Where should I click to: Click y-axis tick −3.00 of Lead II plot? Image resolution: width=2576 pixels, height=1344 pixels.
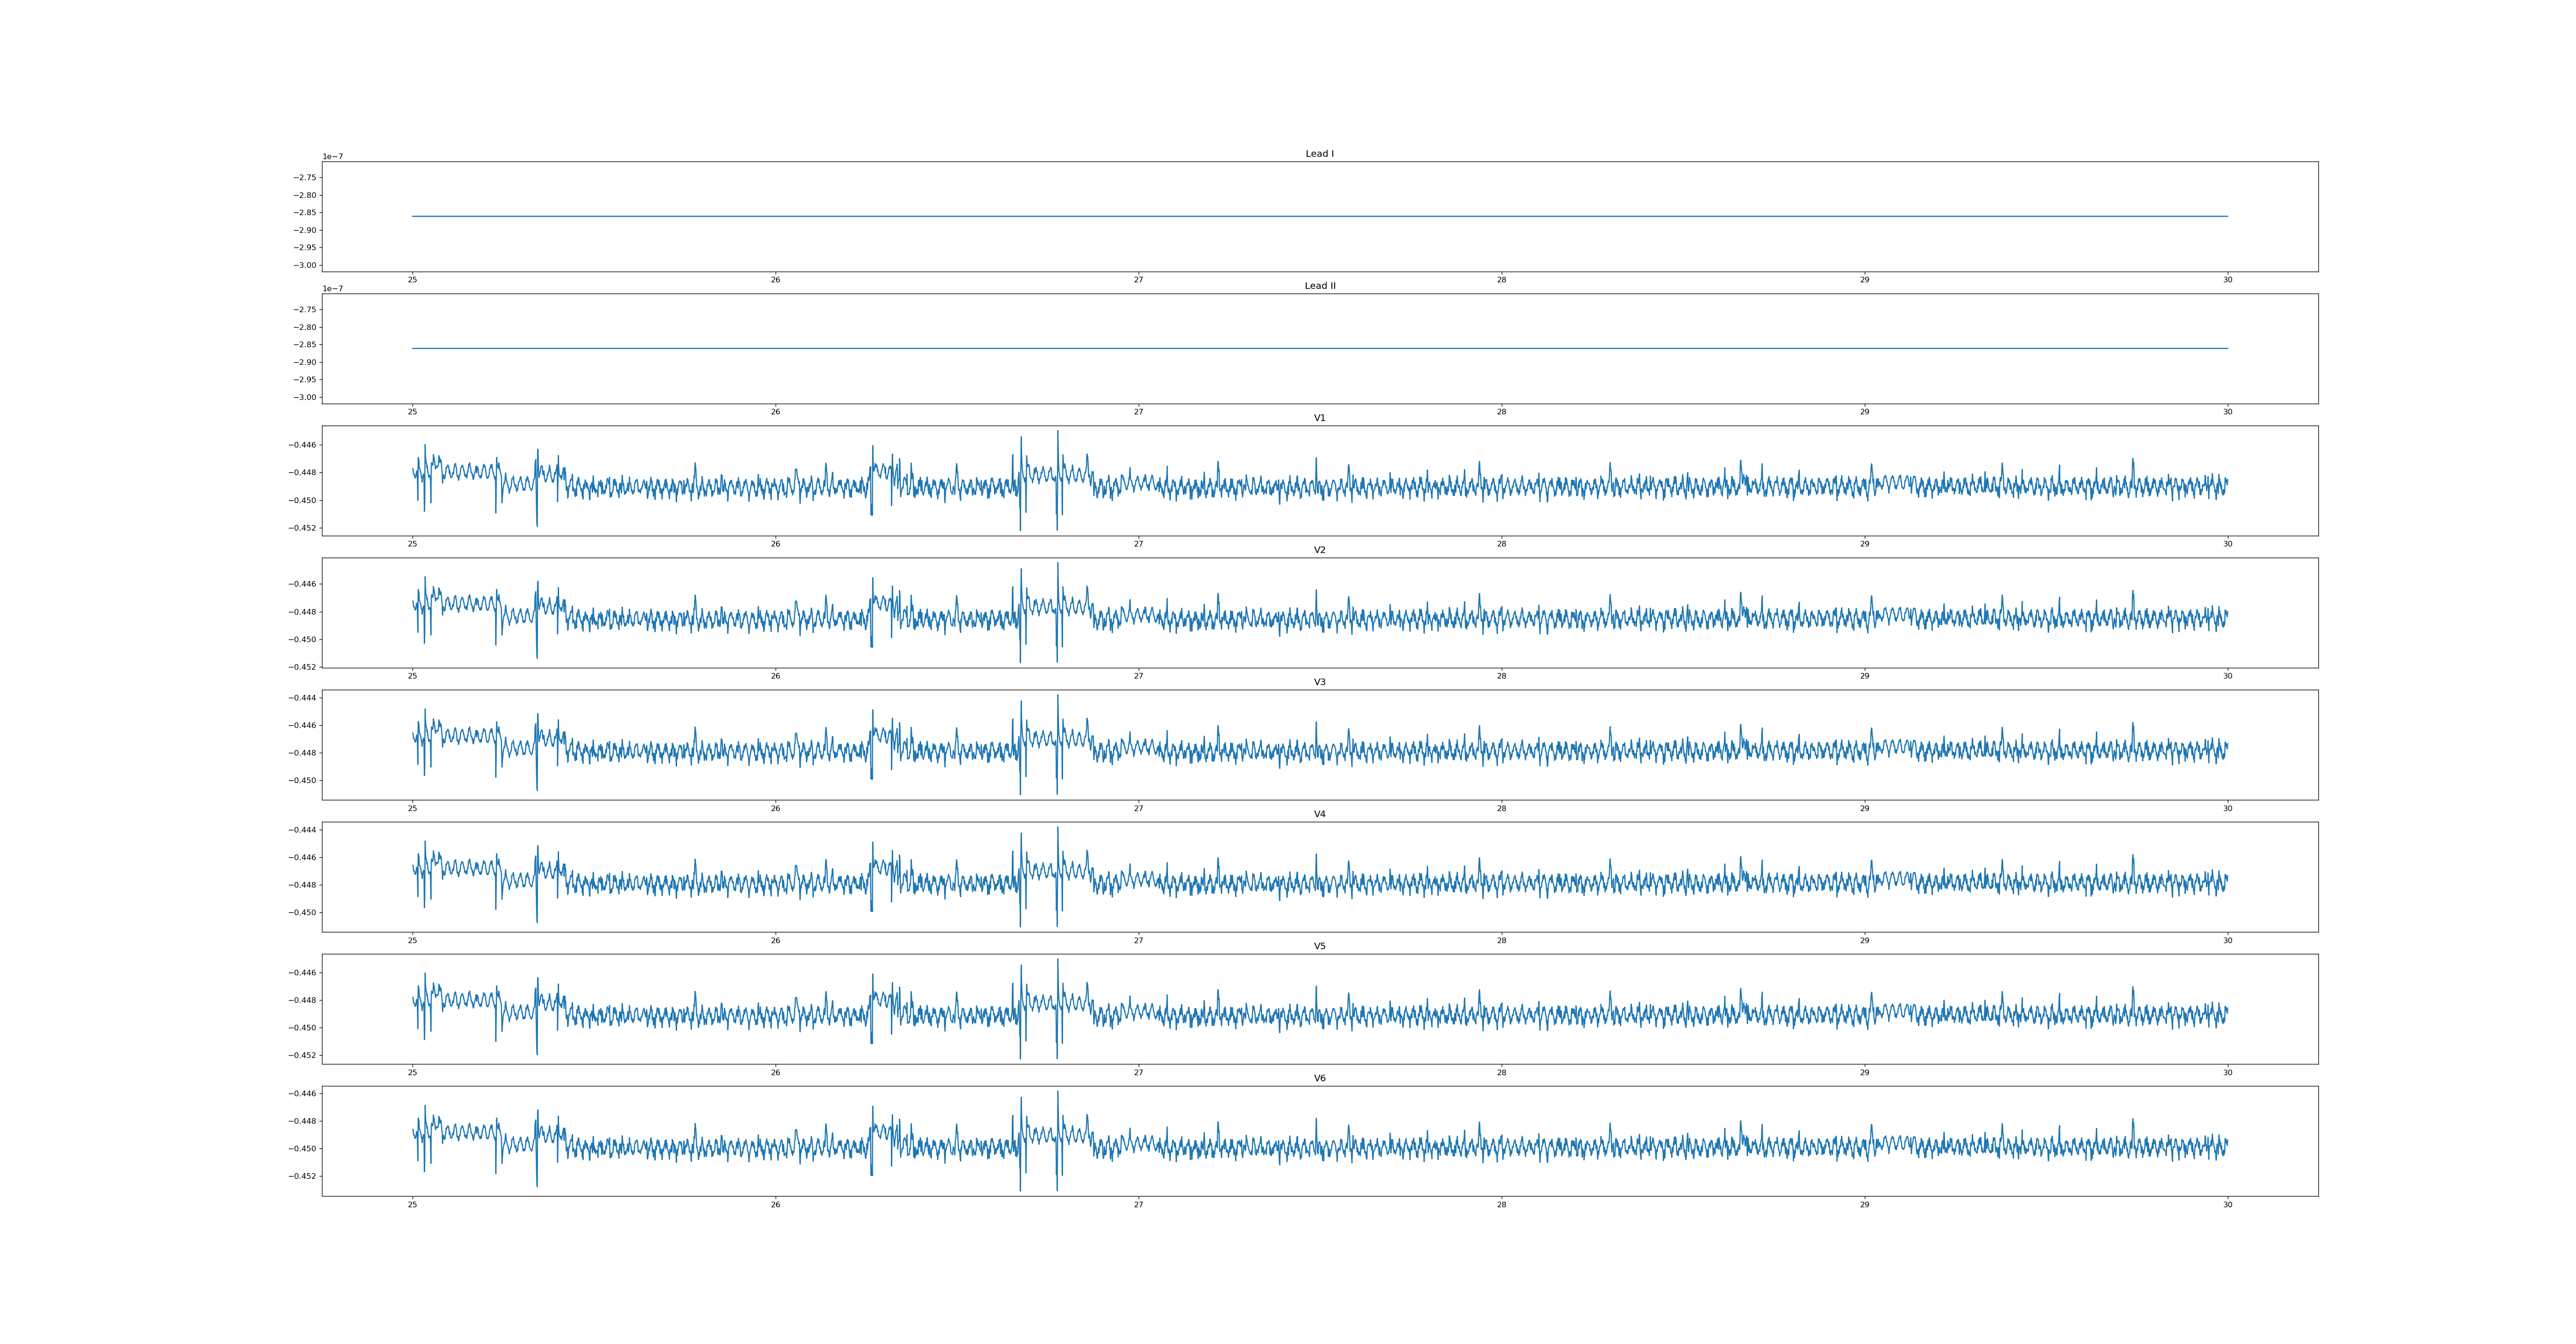coord(305,397)
